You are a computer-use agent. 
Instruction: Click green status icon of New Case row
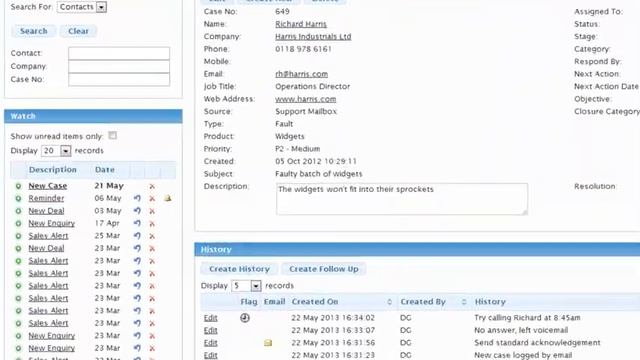tap(18, 186)
